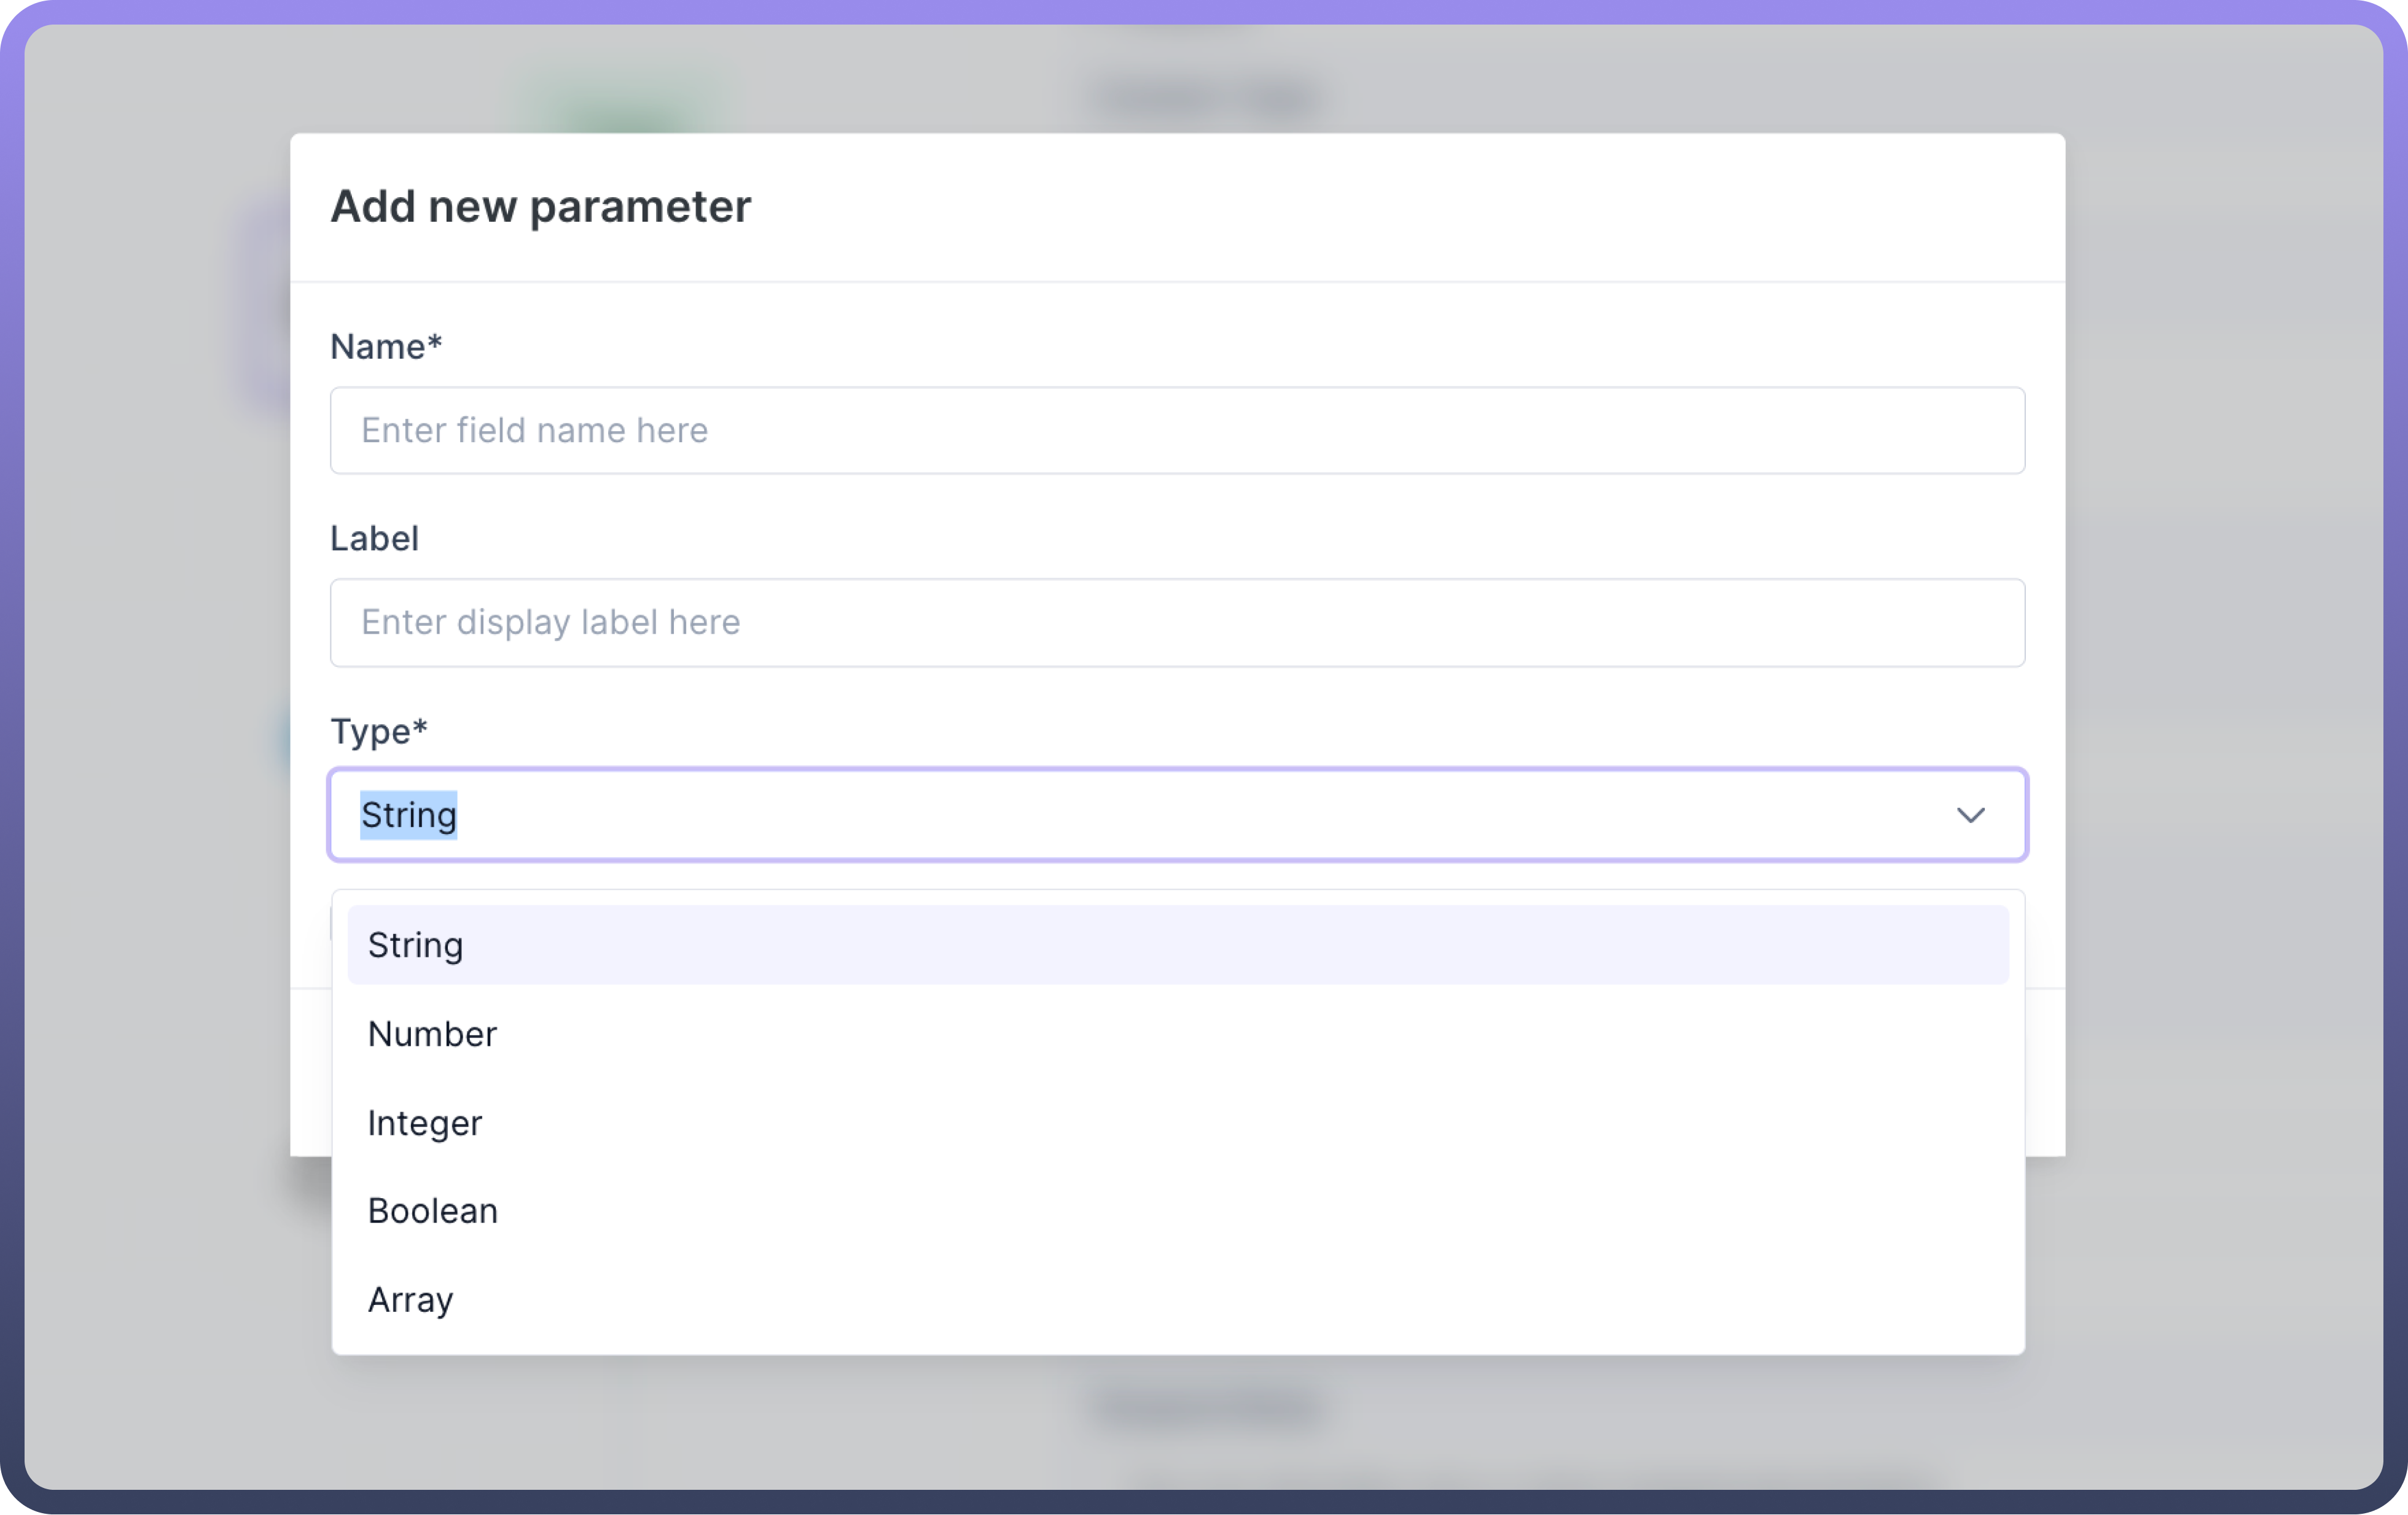Click the Type* field label

pyautogui.click(x=379, y=731)
